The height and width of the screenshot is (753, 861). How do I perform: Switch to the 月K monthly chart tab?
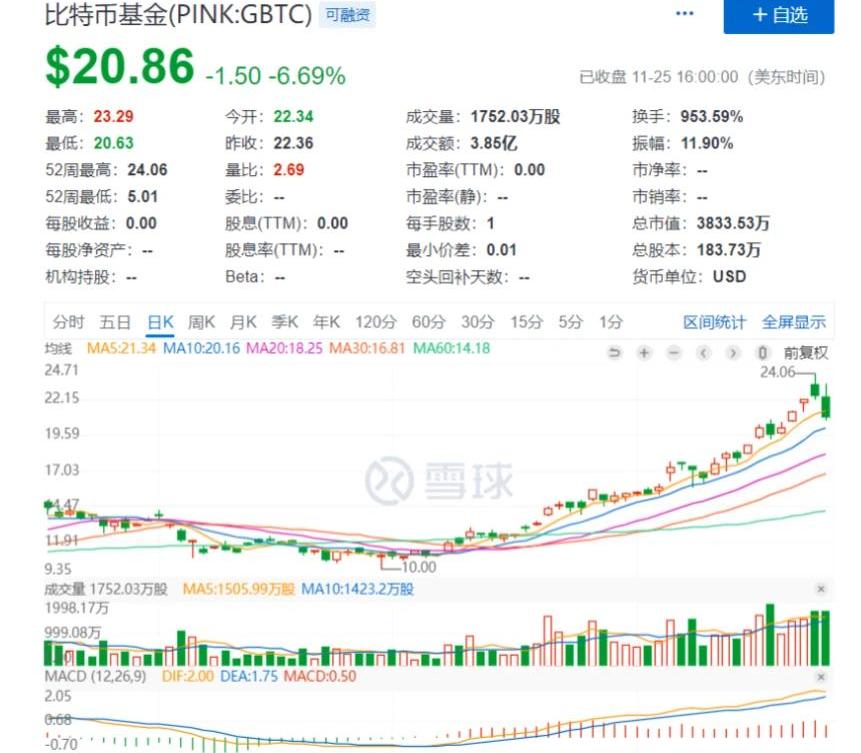click(x=243, y=322)
